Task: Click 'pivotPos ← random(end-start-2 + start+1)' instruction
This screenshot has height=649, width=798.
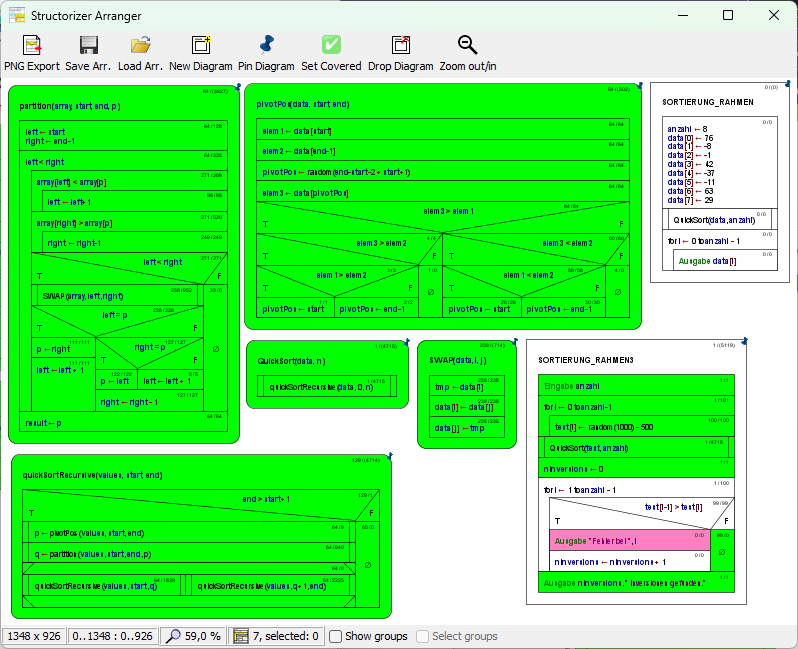Action: [443, 171]
